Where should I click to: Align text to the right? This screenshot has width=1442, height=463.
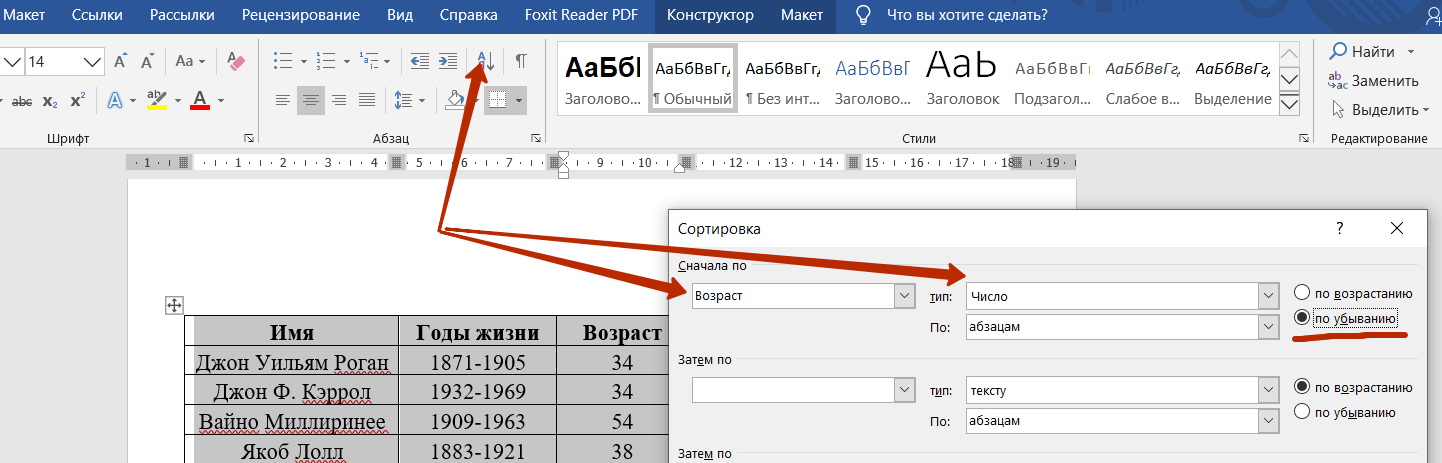coord(339,100)
